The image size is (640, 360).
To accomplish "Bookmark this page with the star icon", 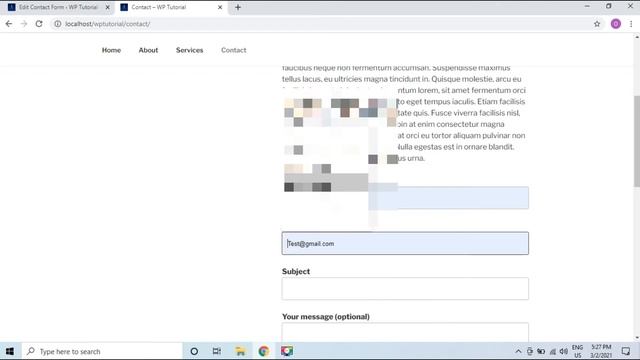I will point(597,24).
